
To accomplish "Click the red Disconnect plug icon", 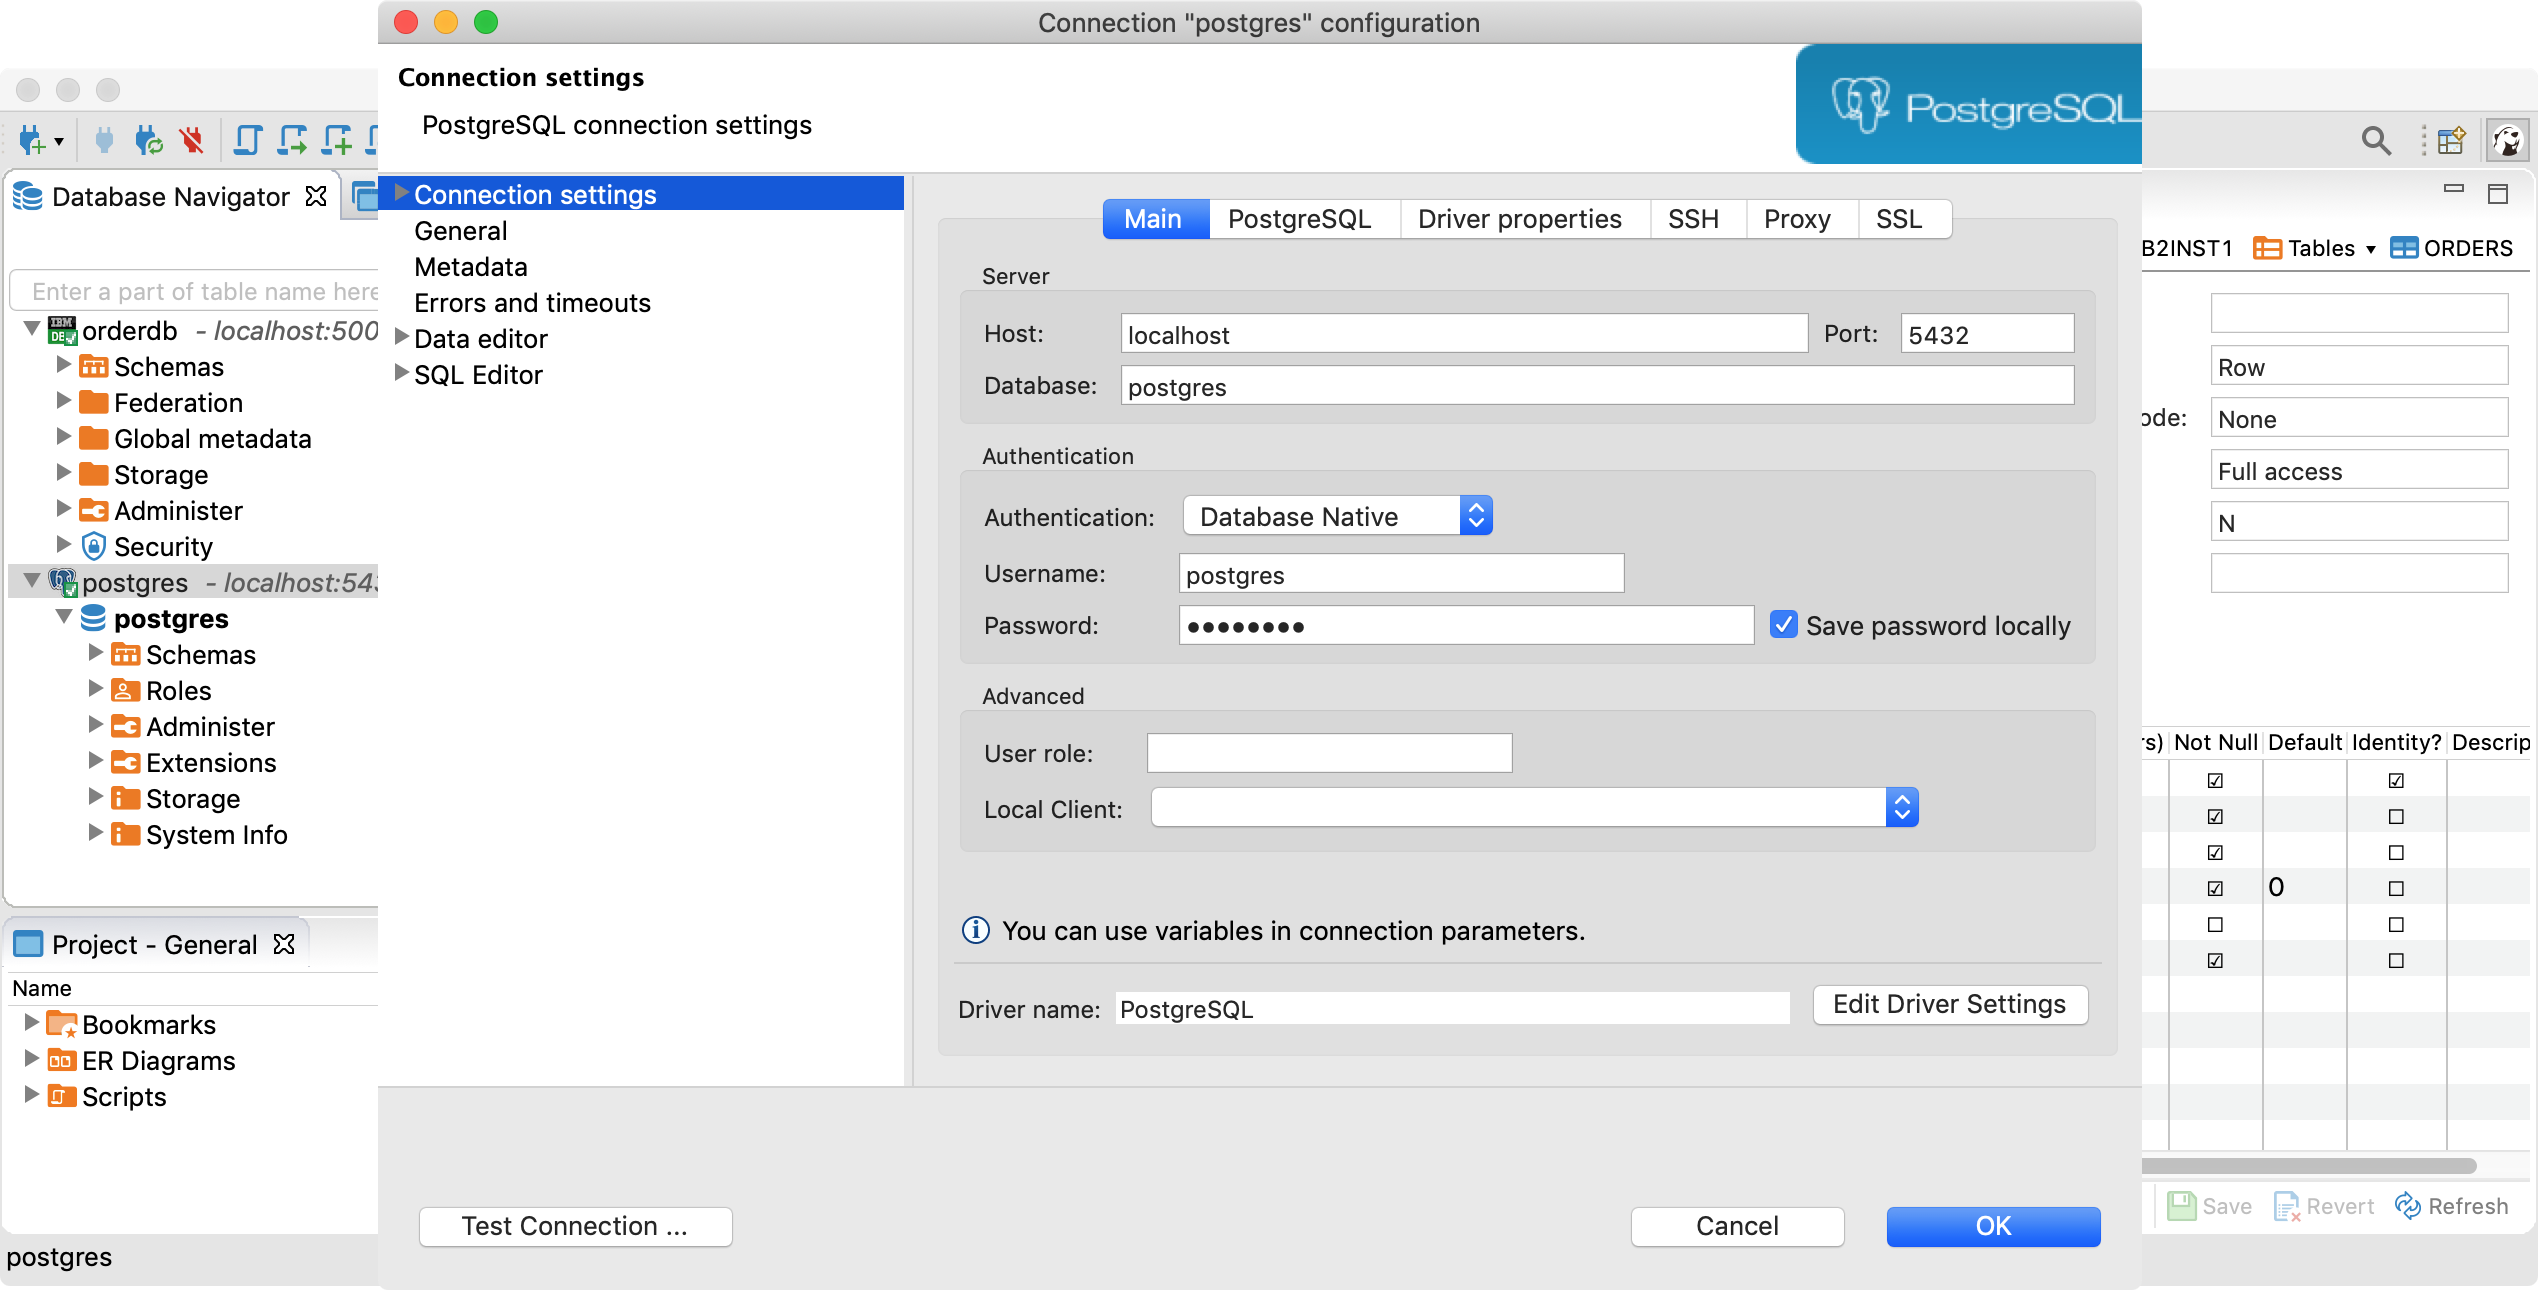I will tap(192, 140).
